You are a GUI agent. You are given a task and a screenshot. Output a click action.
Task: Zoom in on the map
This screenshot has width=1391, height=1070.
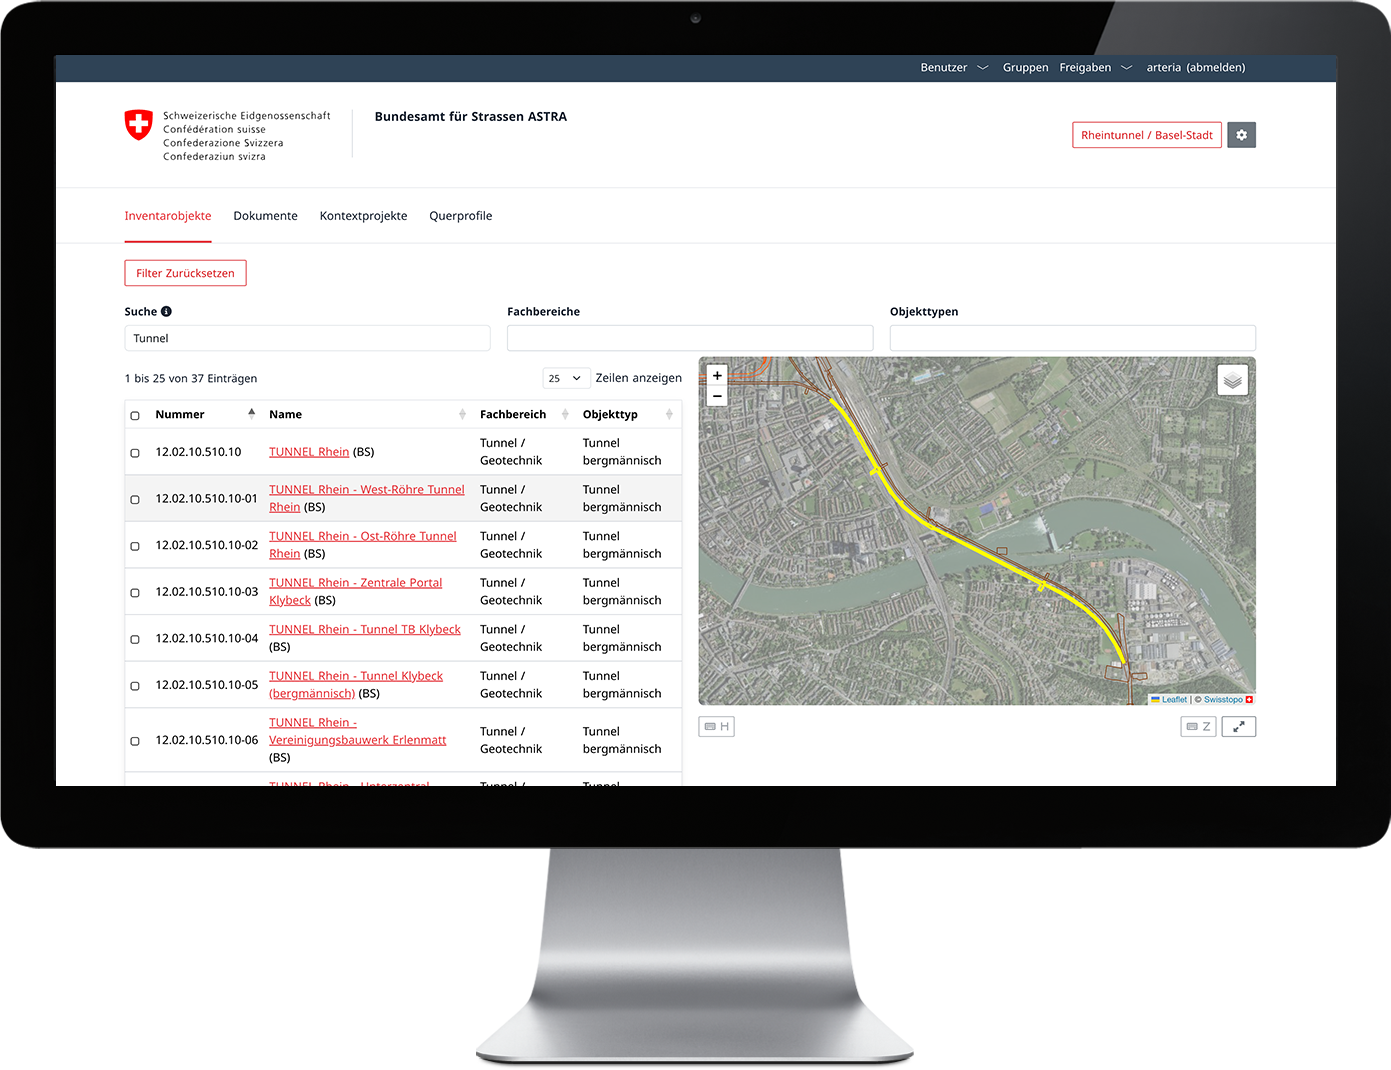pos(717,376)
